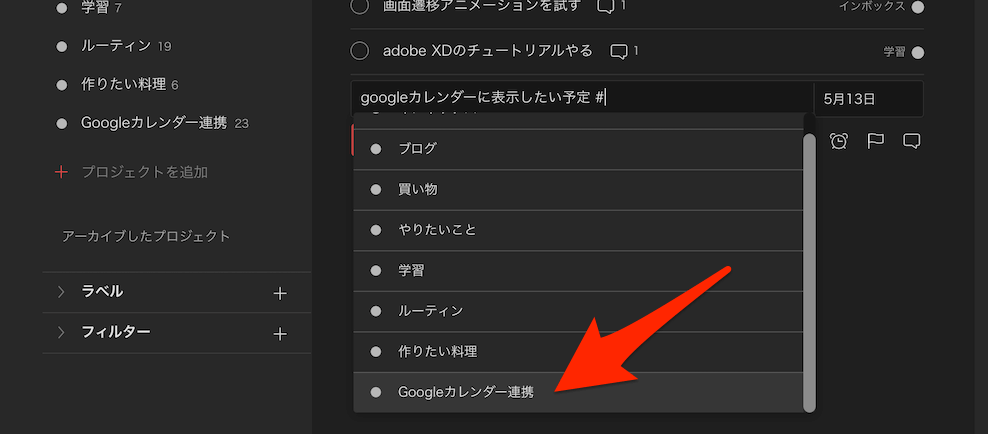Click the 画面遷移アニメーションを試す task title
Image resolution: width=988 pixels, height=434 pixels.
coord(481,6)
